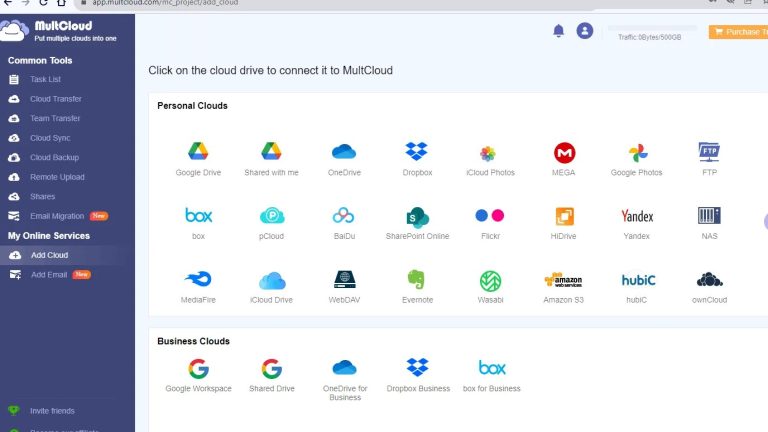The width and height of the screenshot is (768, 432).
Task: Add Flickr account
Action: [x=490, y=223]
